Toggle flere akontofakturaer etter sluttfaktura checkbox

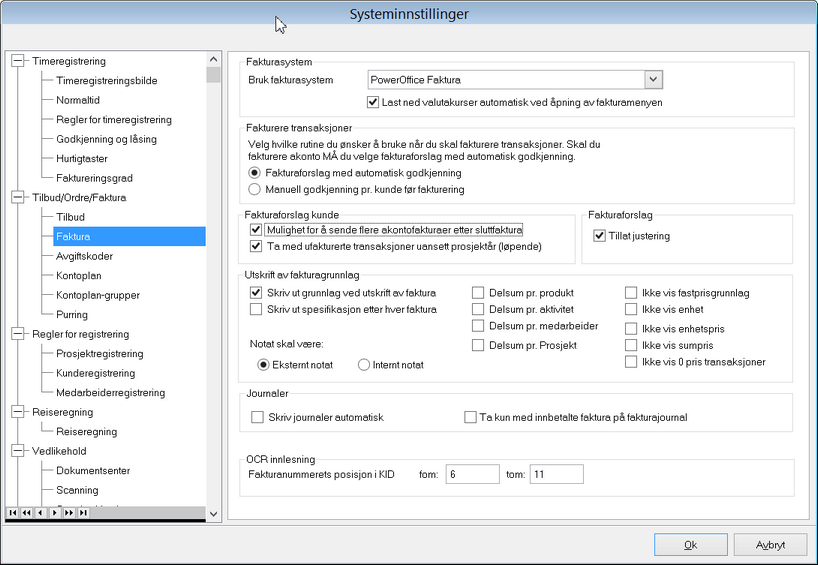[x=256, y=230]
